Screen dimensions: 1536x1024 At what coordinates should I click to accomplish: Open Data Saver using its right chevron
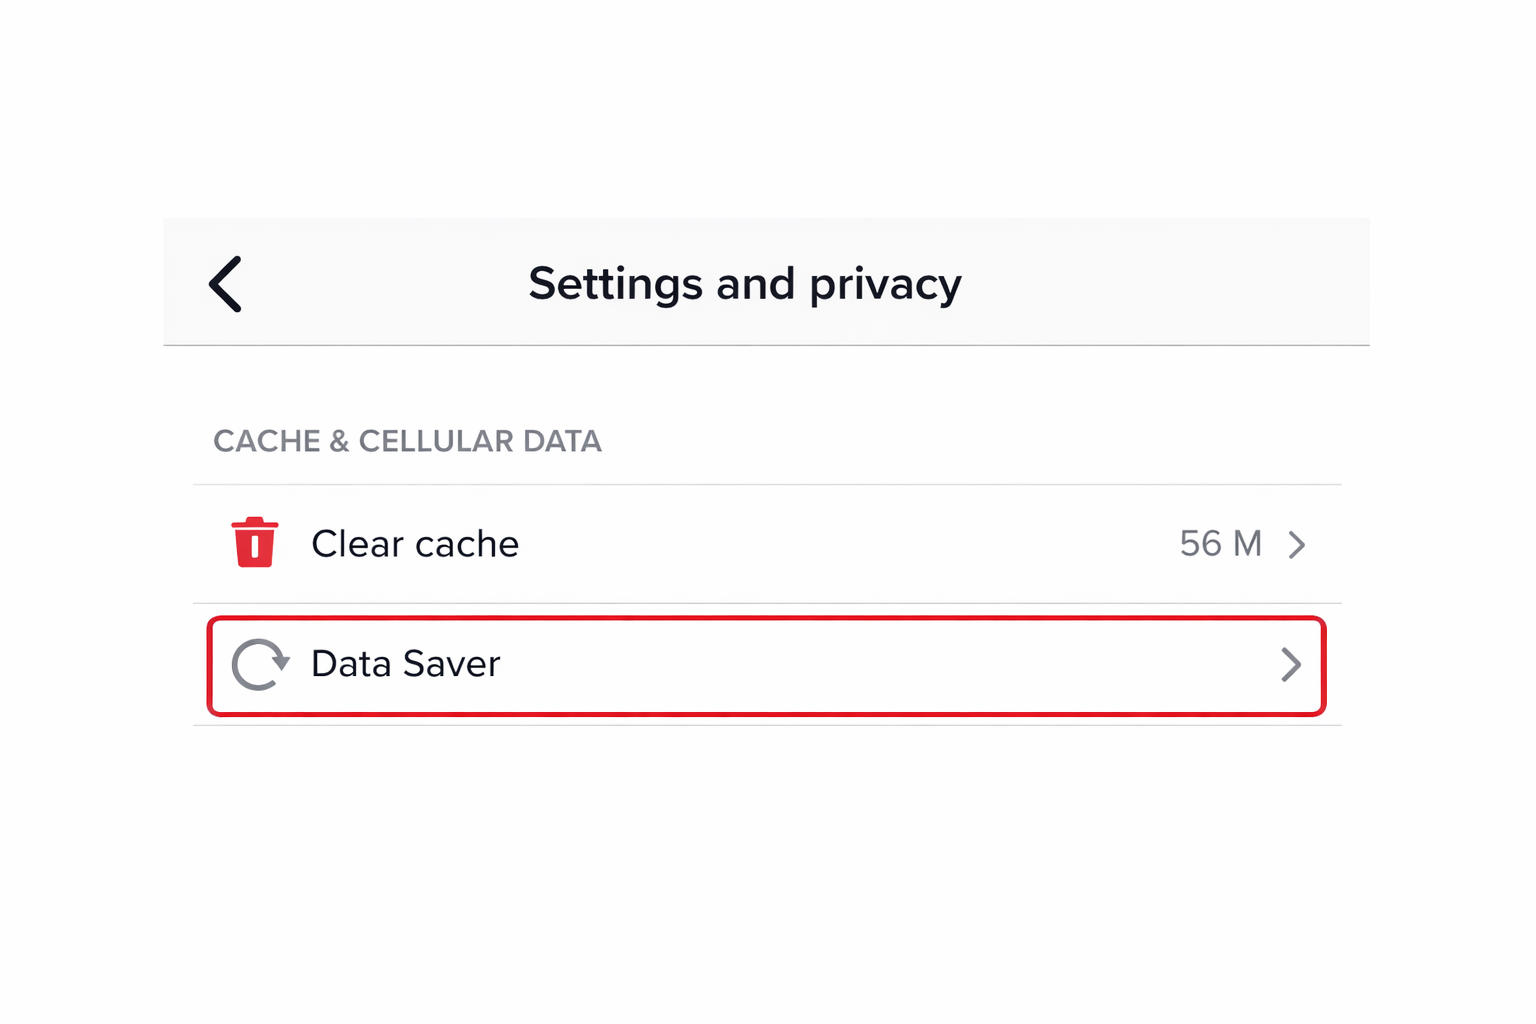1291,665
